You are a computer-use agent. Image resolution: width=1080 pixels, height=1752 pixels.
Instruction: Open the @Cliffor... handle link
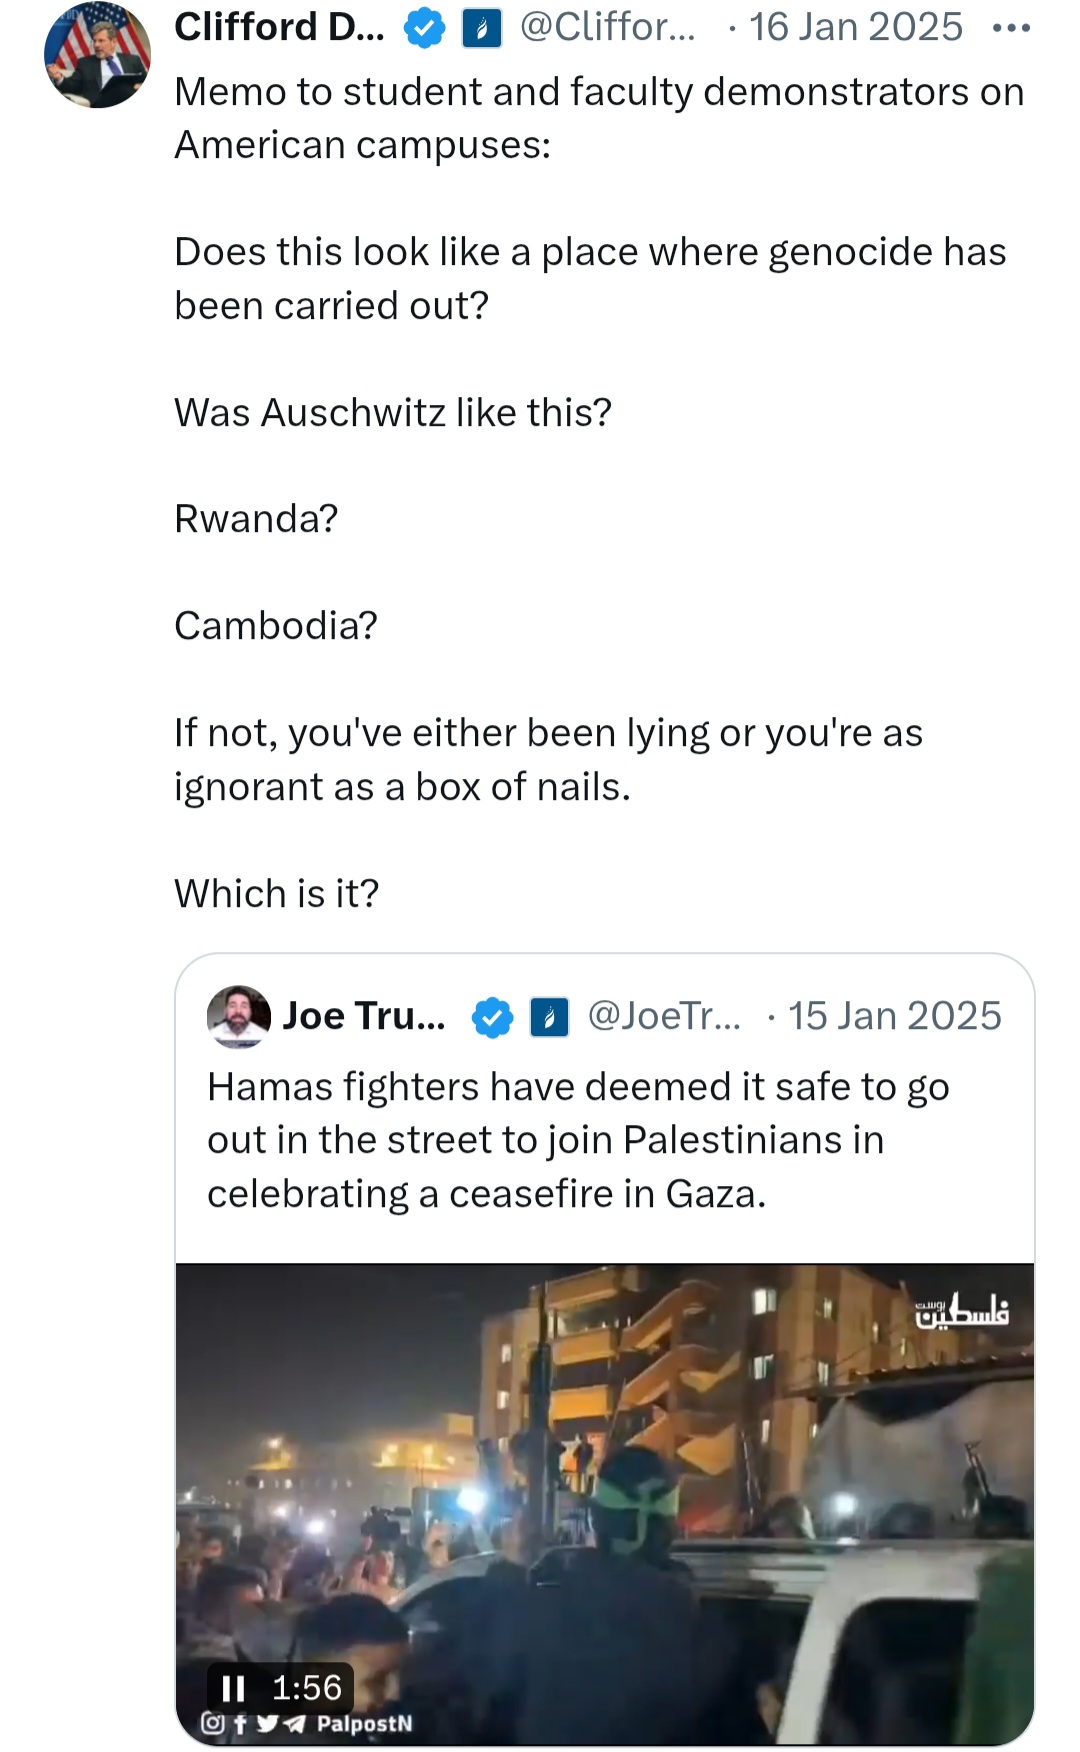[x=607, y=27]
